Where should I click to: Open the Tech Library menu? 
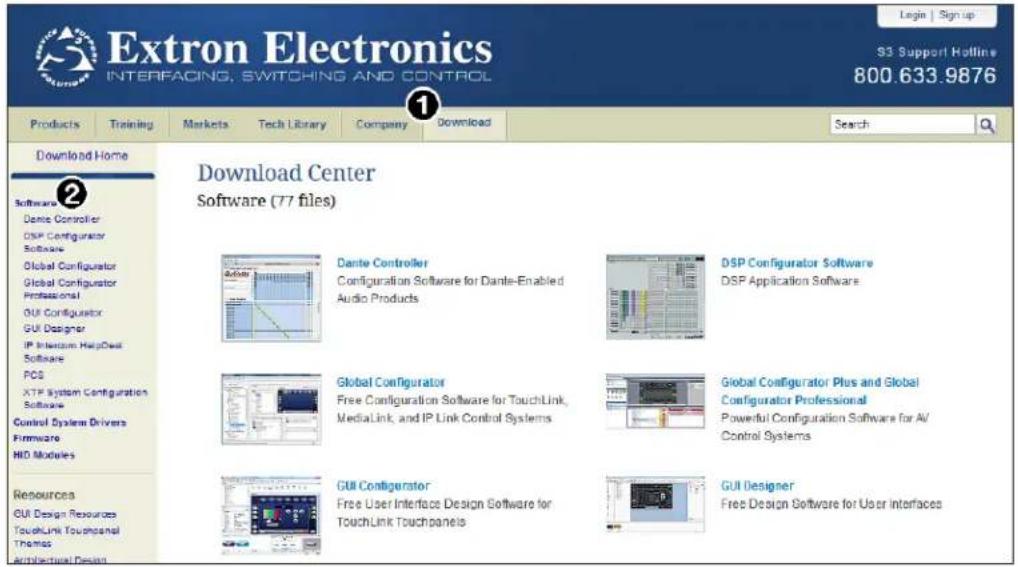[292, 124]
